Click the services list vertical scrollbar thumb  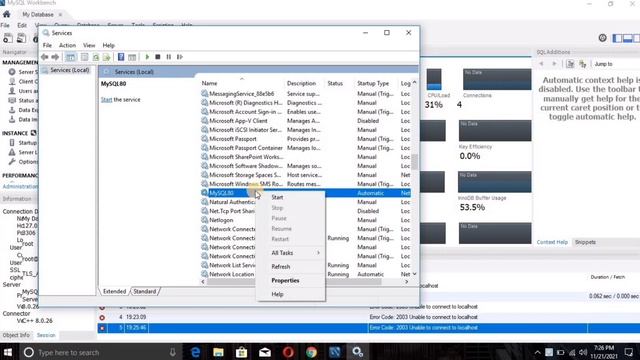point(414,162)
